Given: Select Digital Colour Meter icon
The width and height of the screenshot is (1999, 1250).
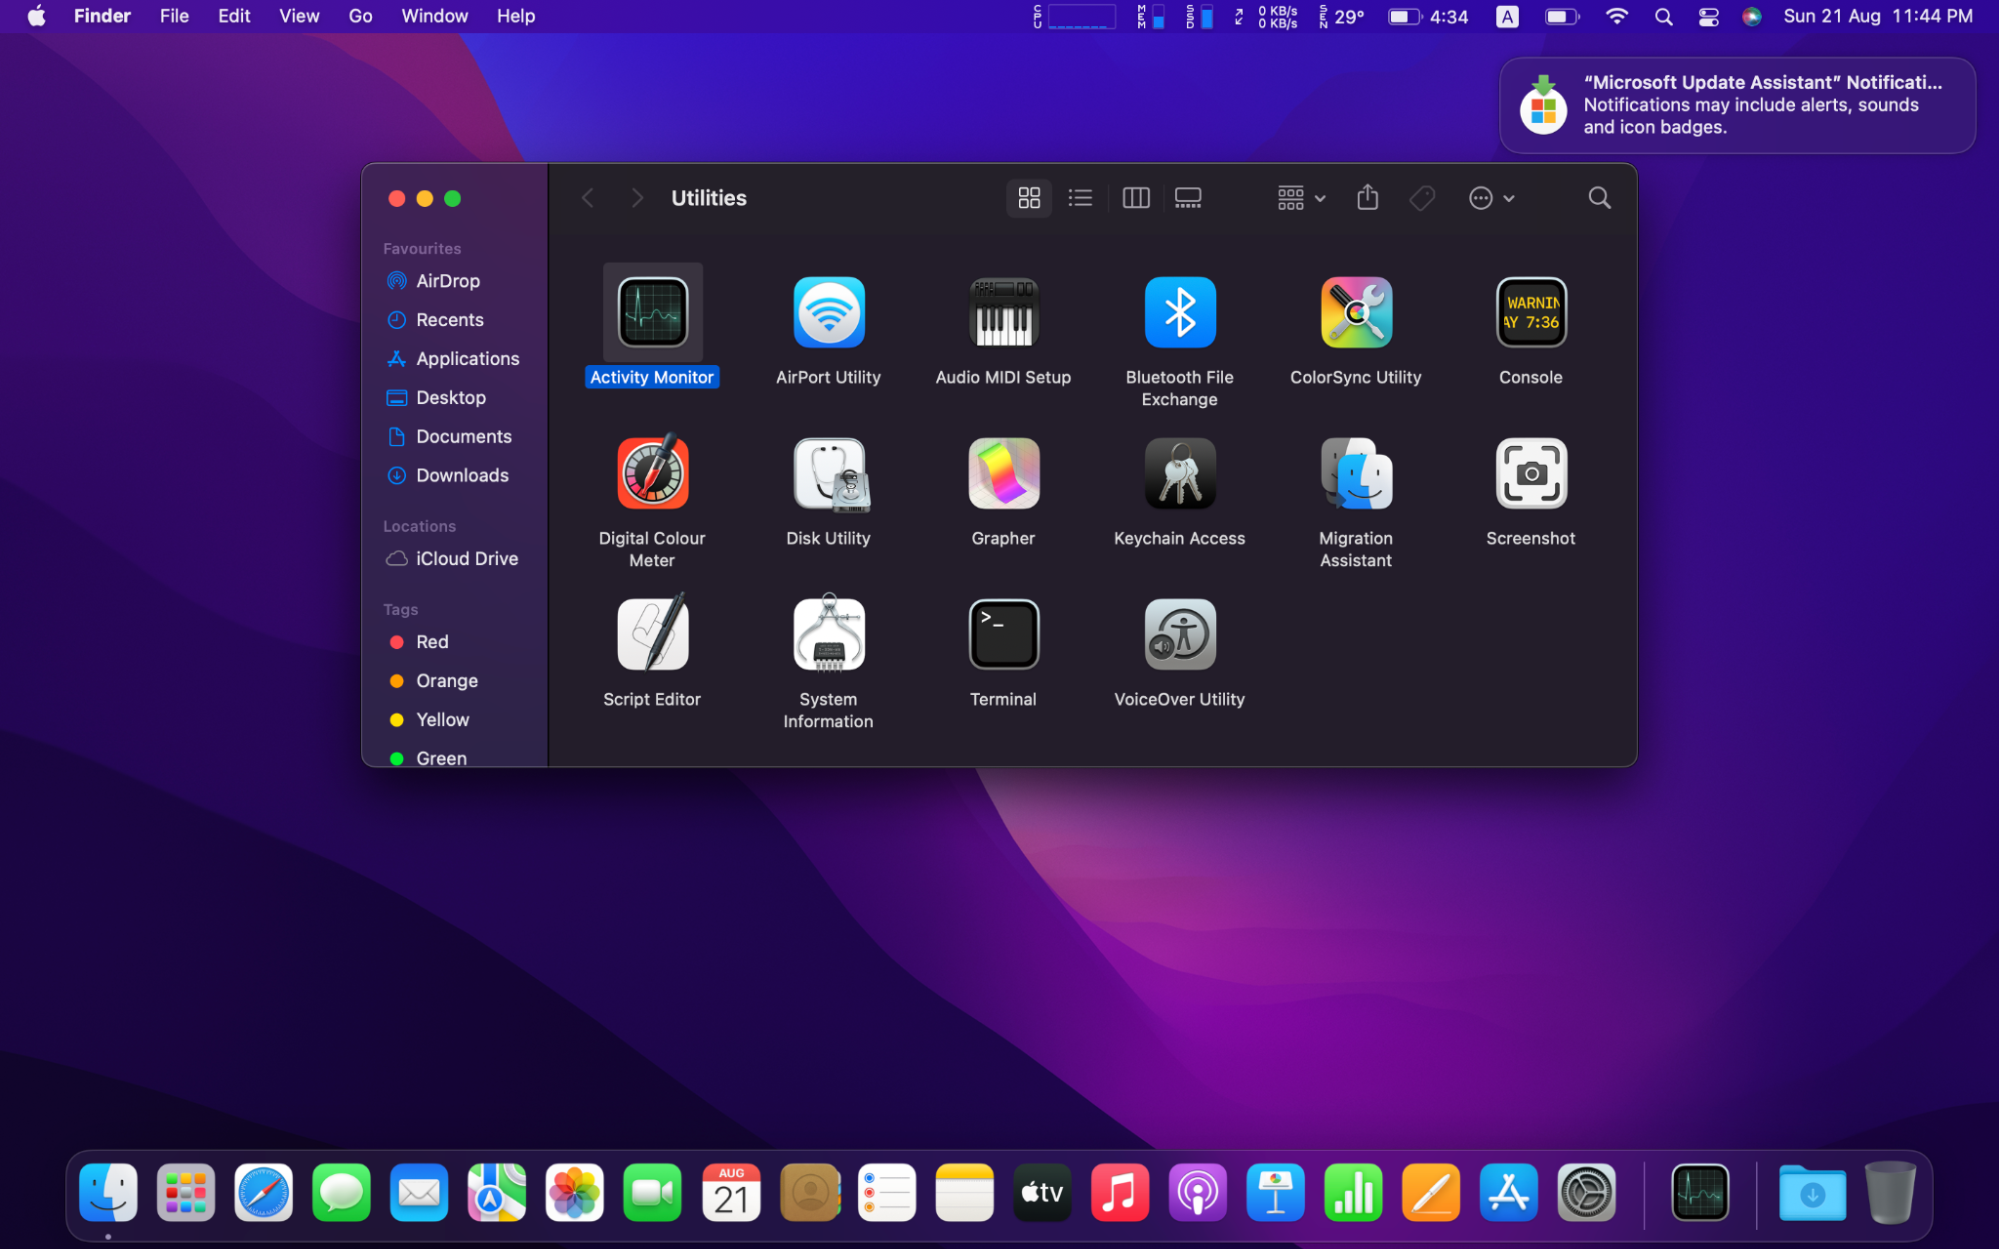Looking at the screenshot, I should click(x=652, y=473).
